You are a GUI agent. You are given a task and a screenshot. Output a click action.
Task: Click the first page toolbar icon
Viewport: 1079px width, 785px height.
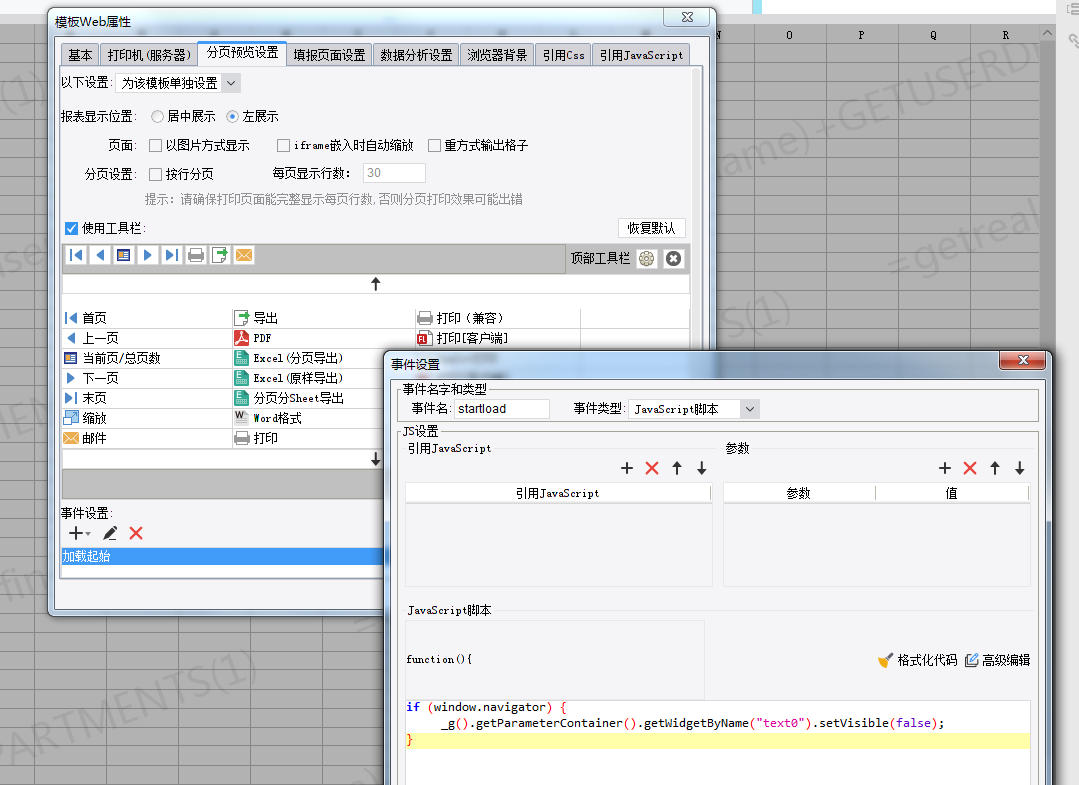(76, 256)
